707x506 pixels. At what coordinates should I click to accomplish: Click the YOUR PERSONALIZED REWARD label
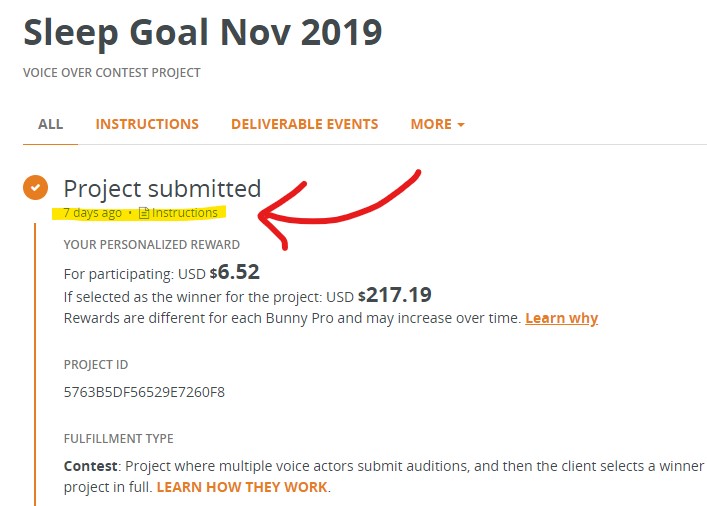coord(151,244)
